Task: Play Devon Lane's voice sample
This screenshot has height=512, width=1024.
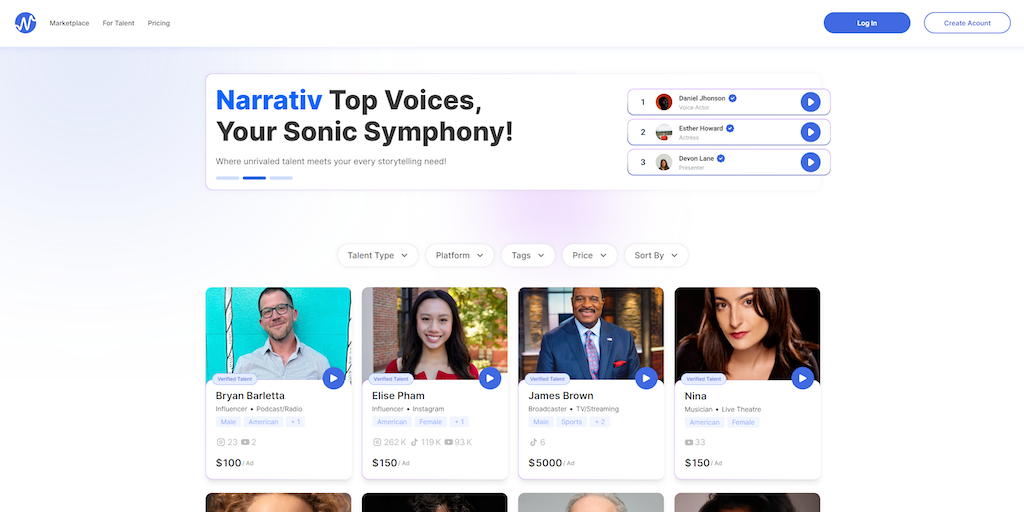Action: pyautogui.click(x=810, y=162)
